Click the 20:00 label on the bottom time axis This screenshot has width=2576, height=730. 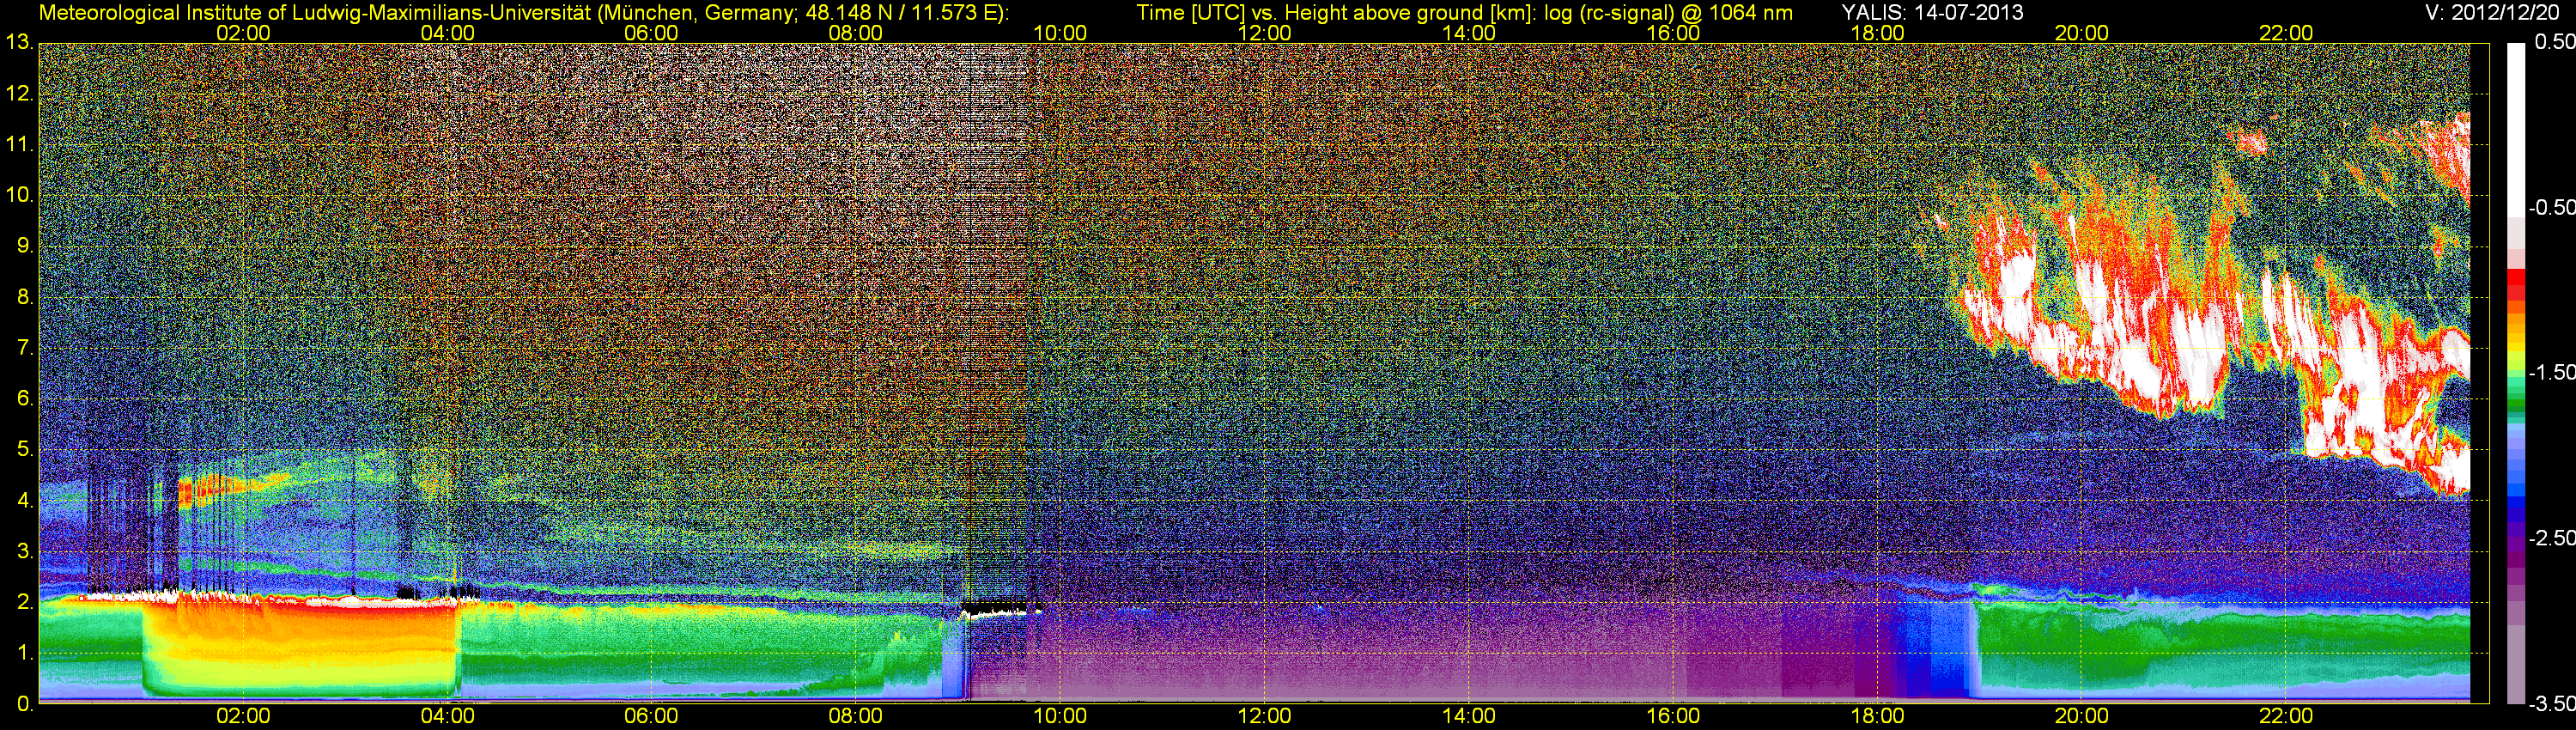[2082, 716]
